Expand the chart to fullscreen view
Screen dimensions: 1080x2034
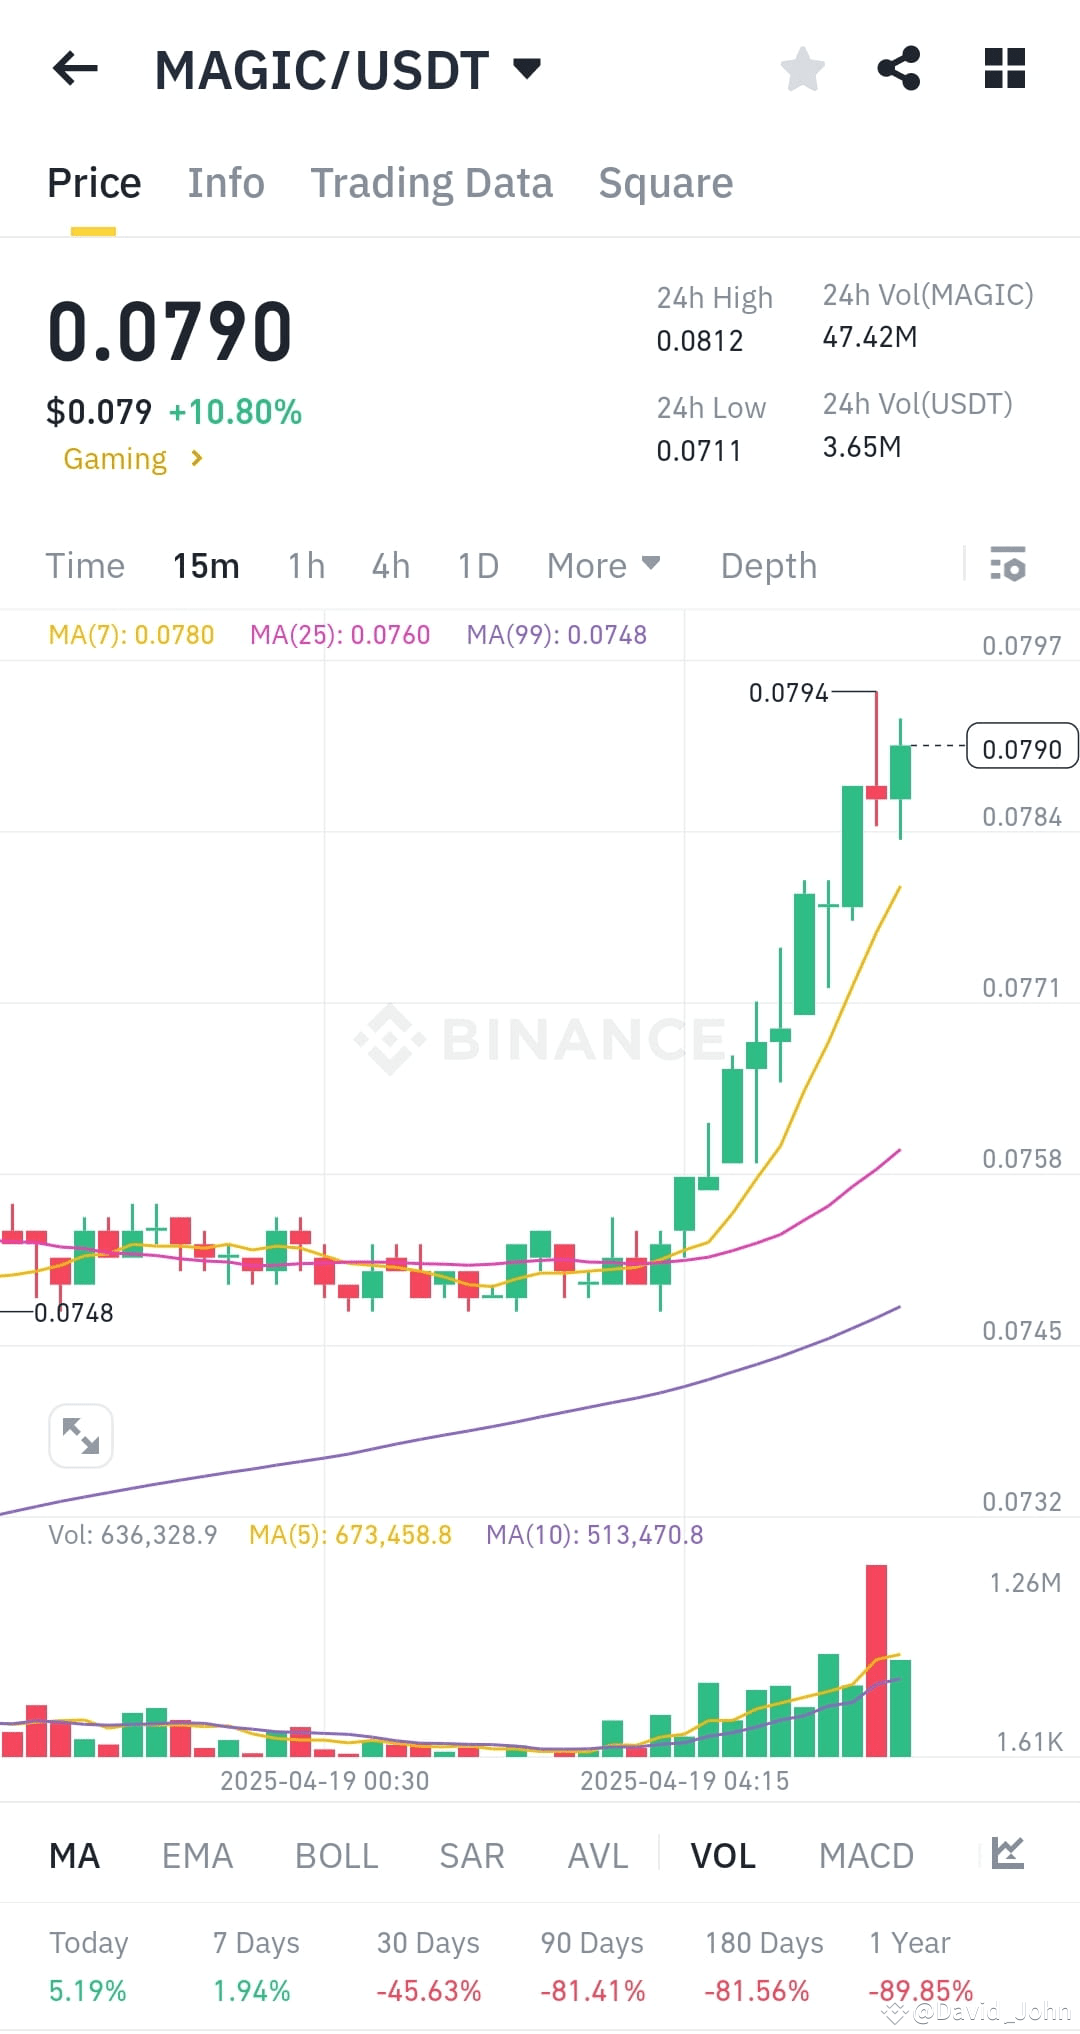(x=80, y=1435)
